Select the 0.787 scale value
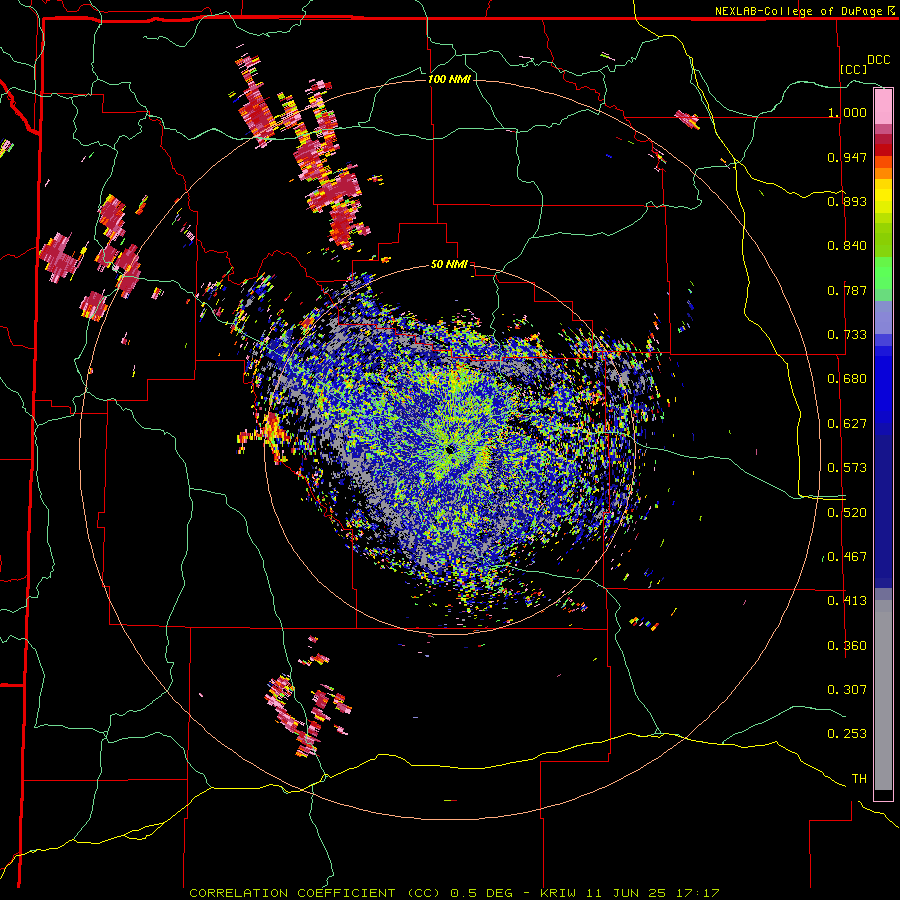Screen dimensions: 900x900 click(x=847, y=290)
